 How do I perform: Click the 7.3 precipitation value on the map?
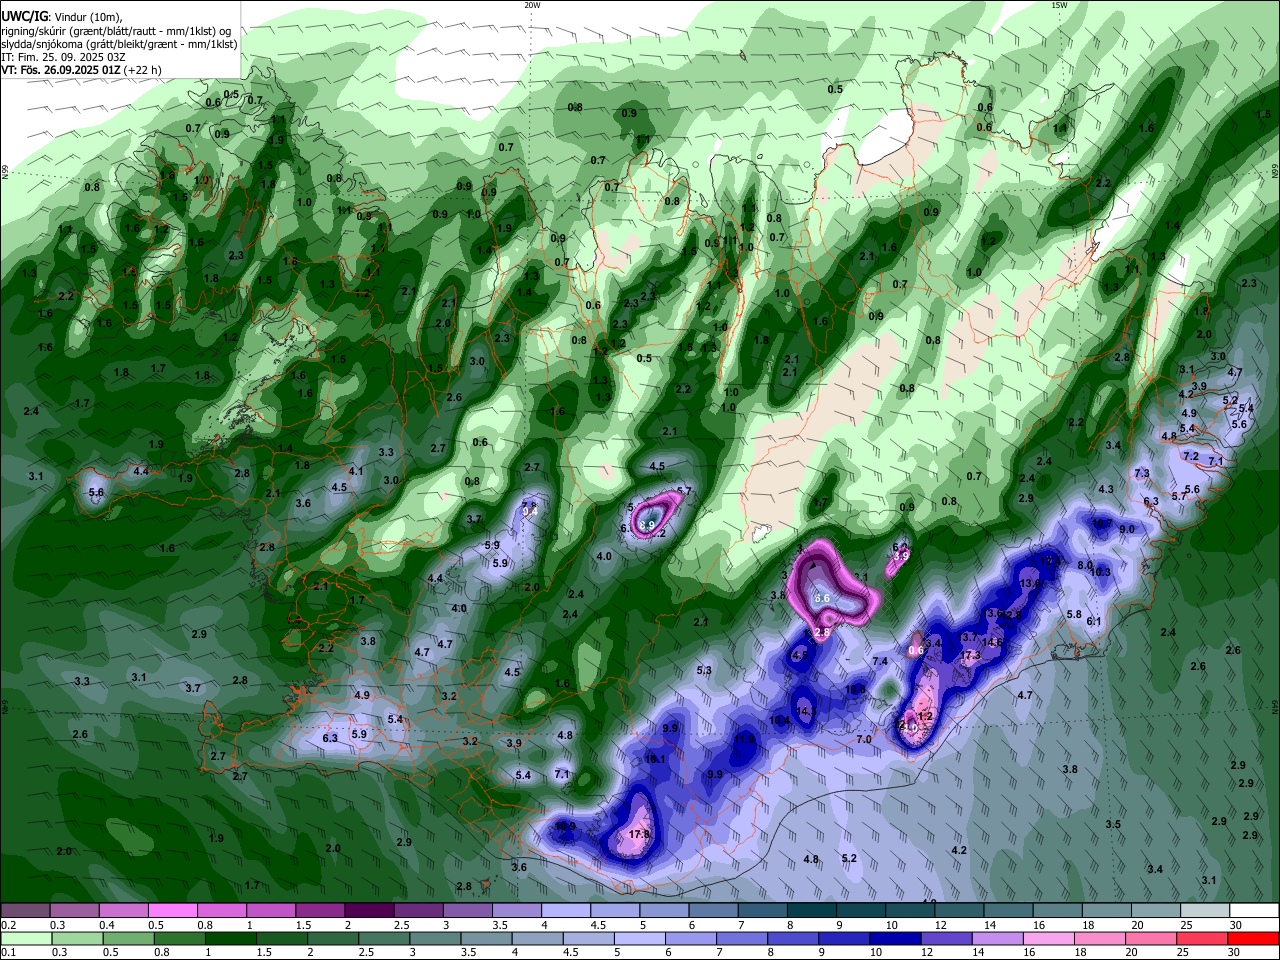[1142, 473]
